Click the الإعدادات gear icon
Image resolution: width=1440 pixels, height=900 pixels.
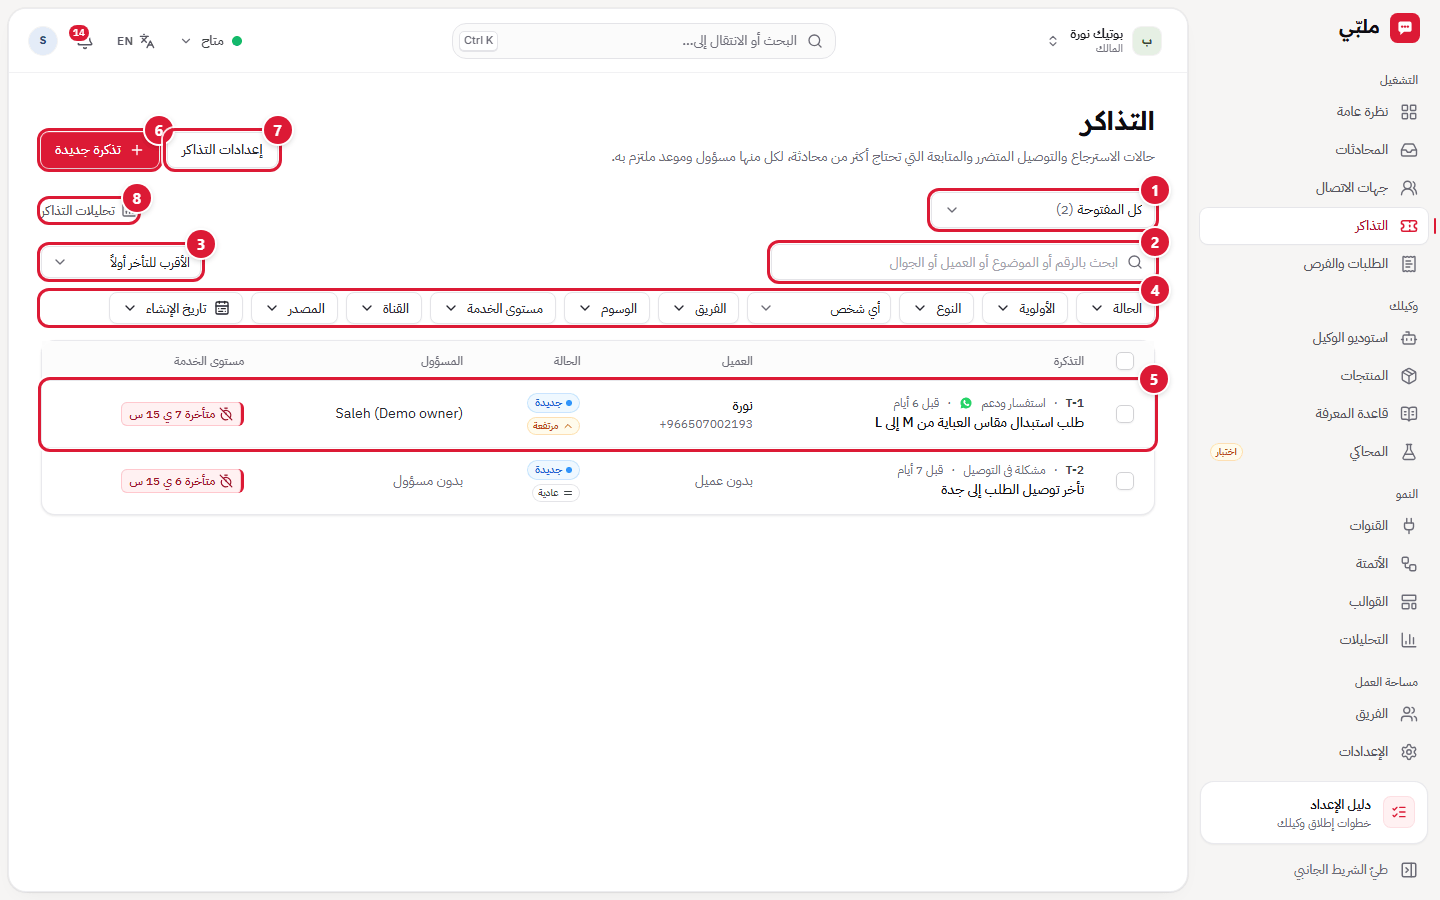1409,752
